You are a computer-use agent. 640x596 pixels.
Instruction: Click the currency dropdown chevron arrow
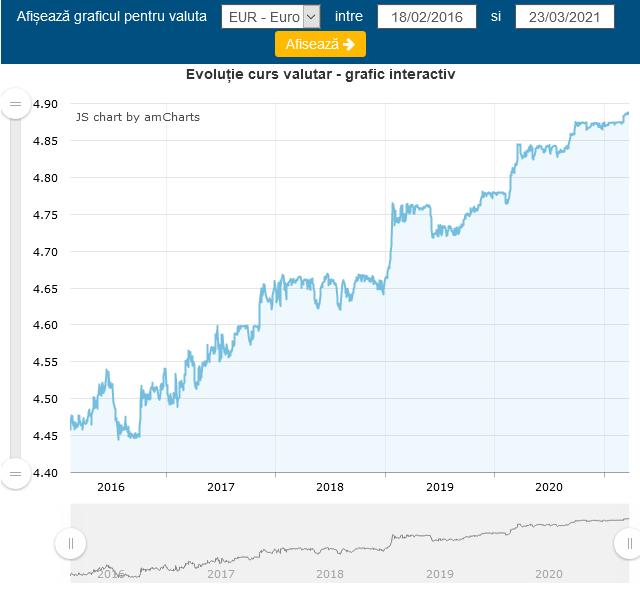coord(311,17)
